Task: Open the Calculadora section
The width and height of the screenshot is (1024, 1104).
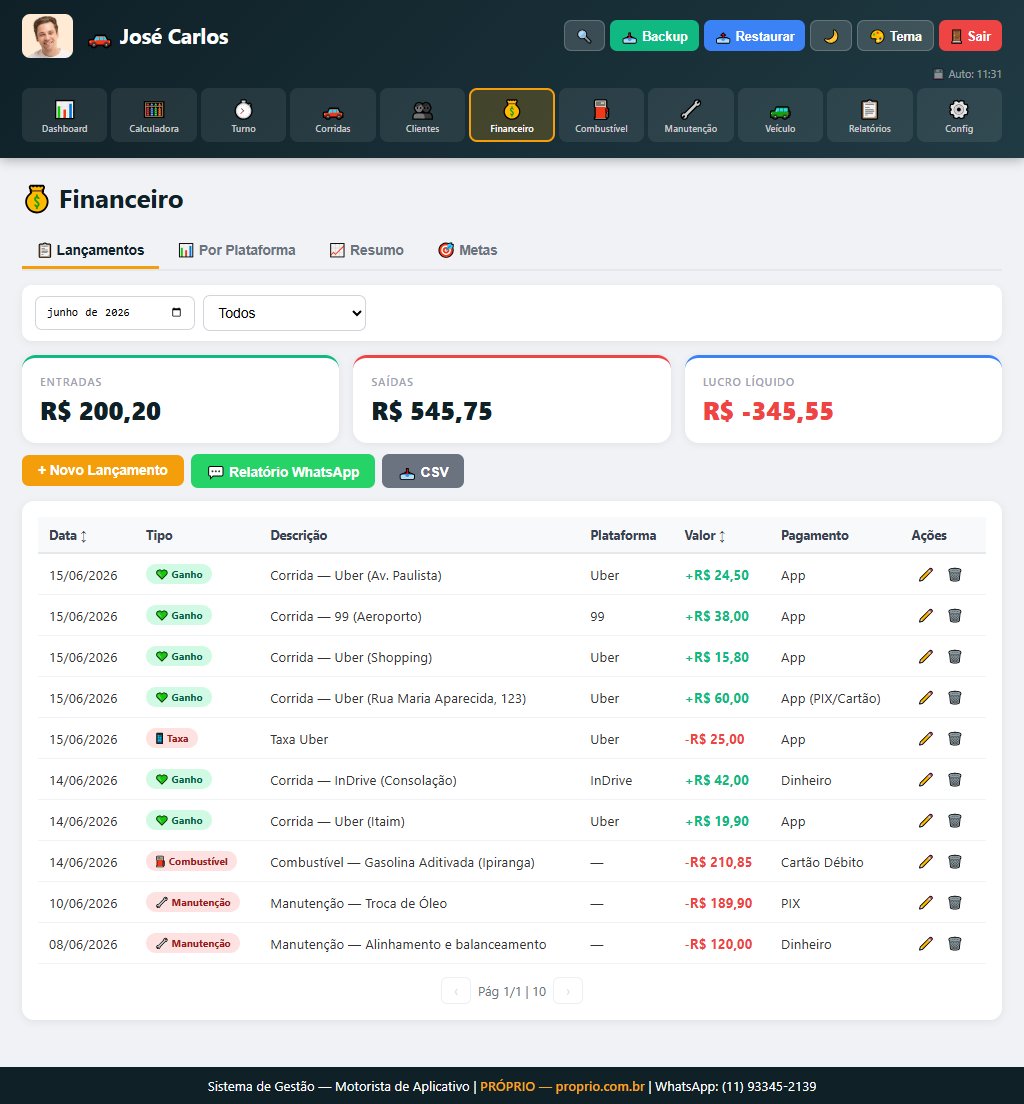Action: point(154,115)
